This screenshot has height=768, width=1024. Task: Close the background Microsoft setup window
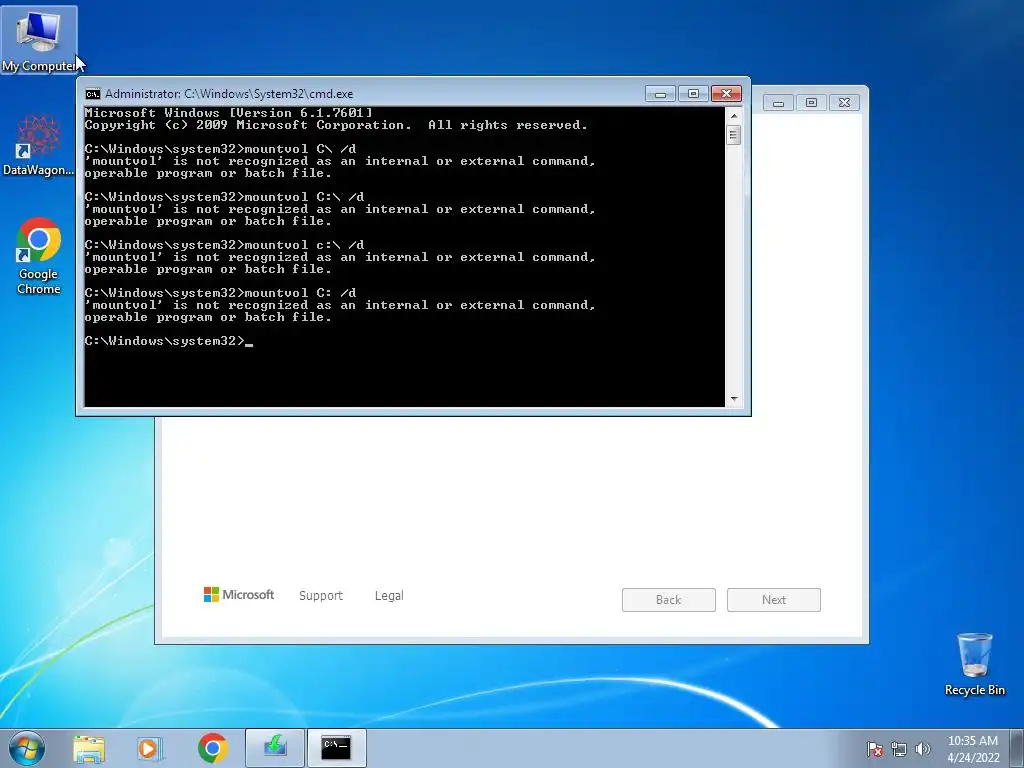[844, 103]
